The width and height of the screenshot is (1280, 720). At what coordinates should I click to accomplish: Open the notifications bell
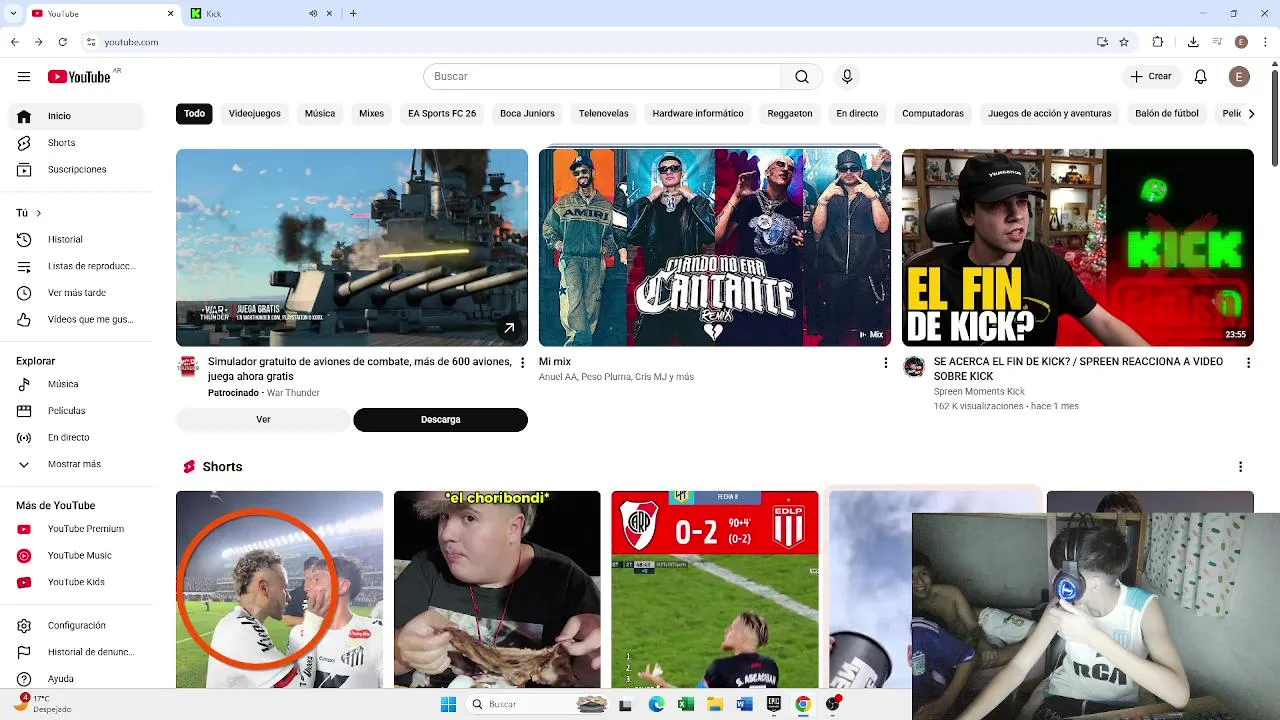click(1201, 77)
